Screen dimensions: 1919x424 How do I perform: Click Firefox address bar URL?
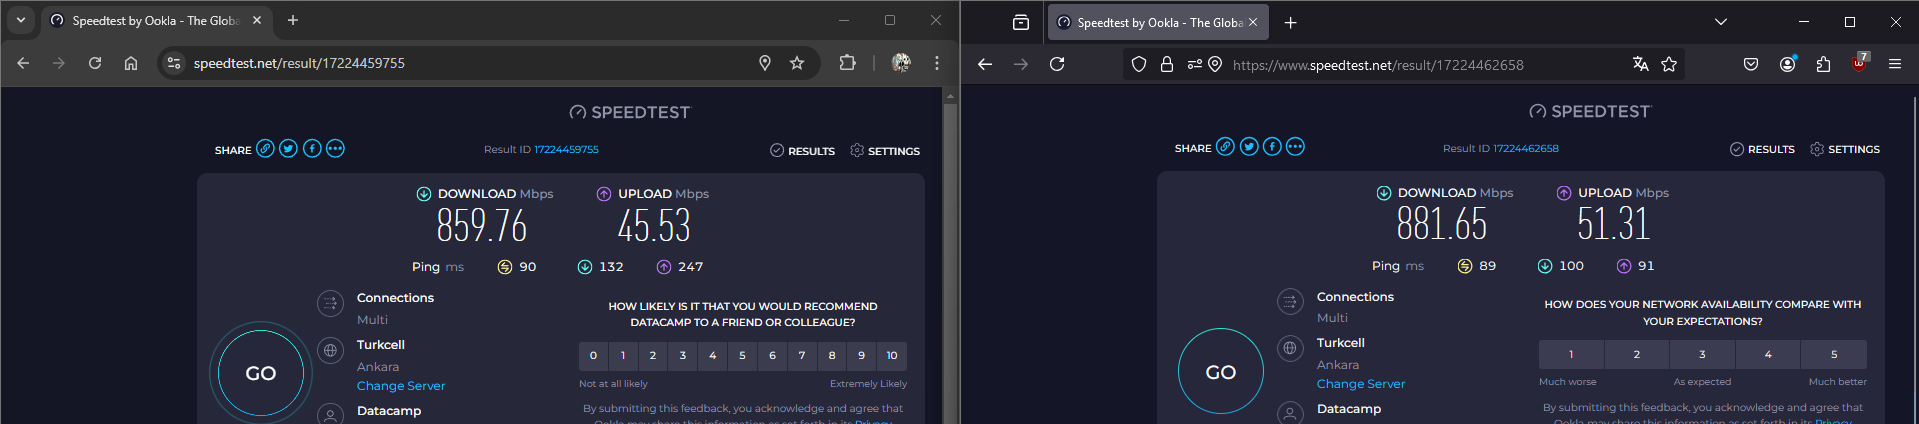(1378, 65)
